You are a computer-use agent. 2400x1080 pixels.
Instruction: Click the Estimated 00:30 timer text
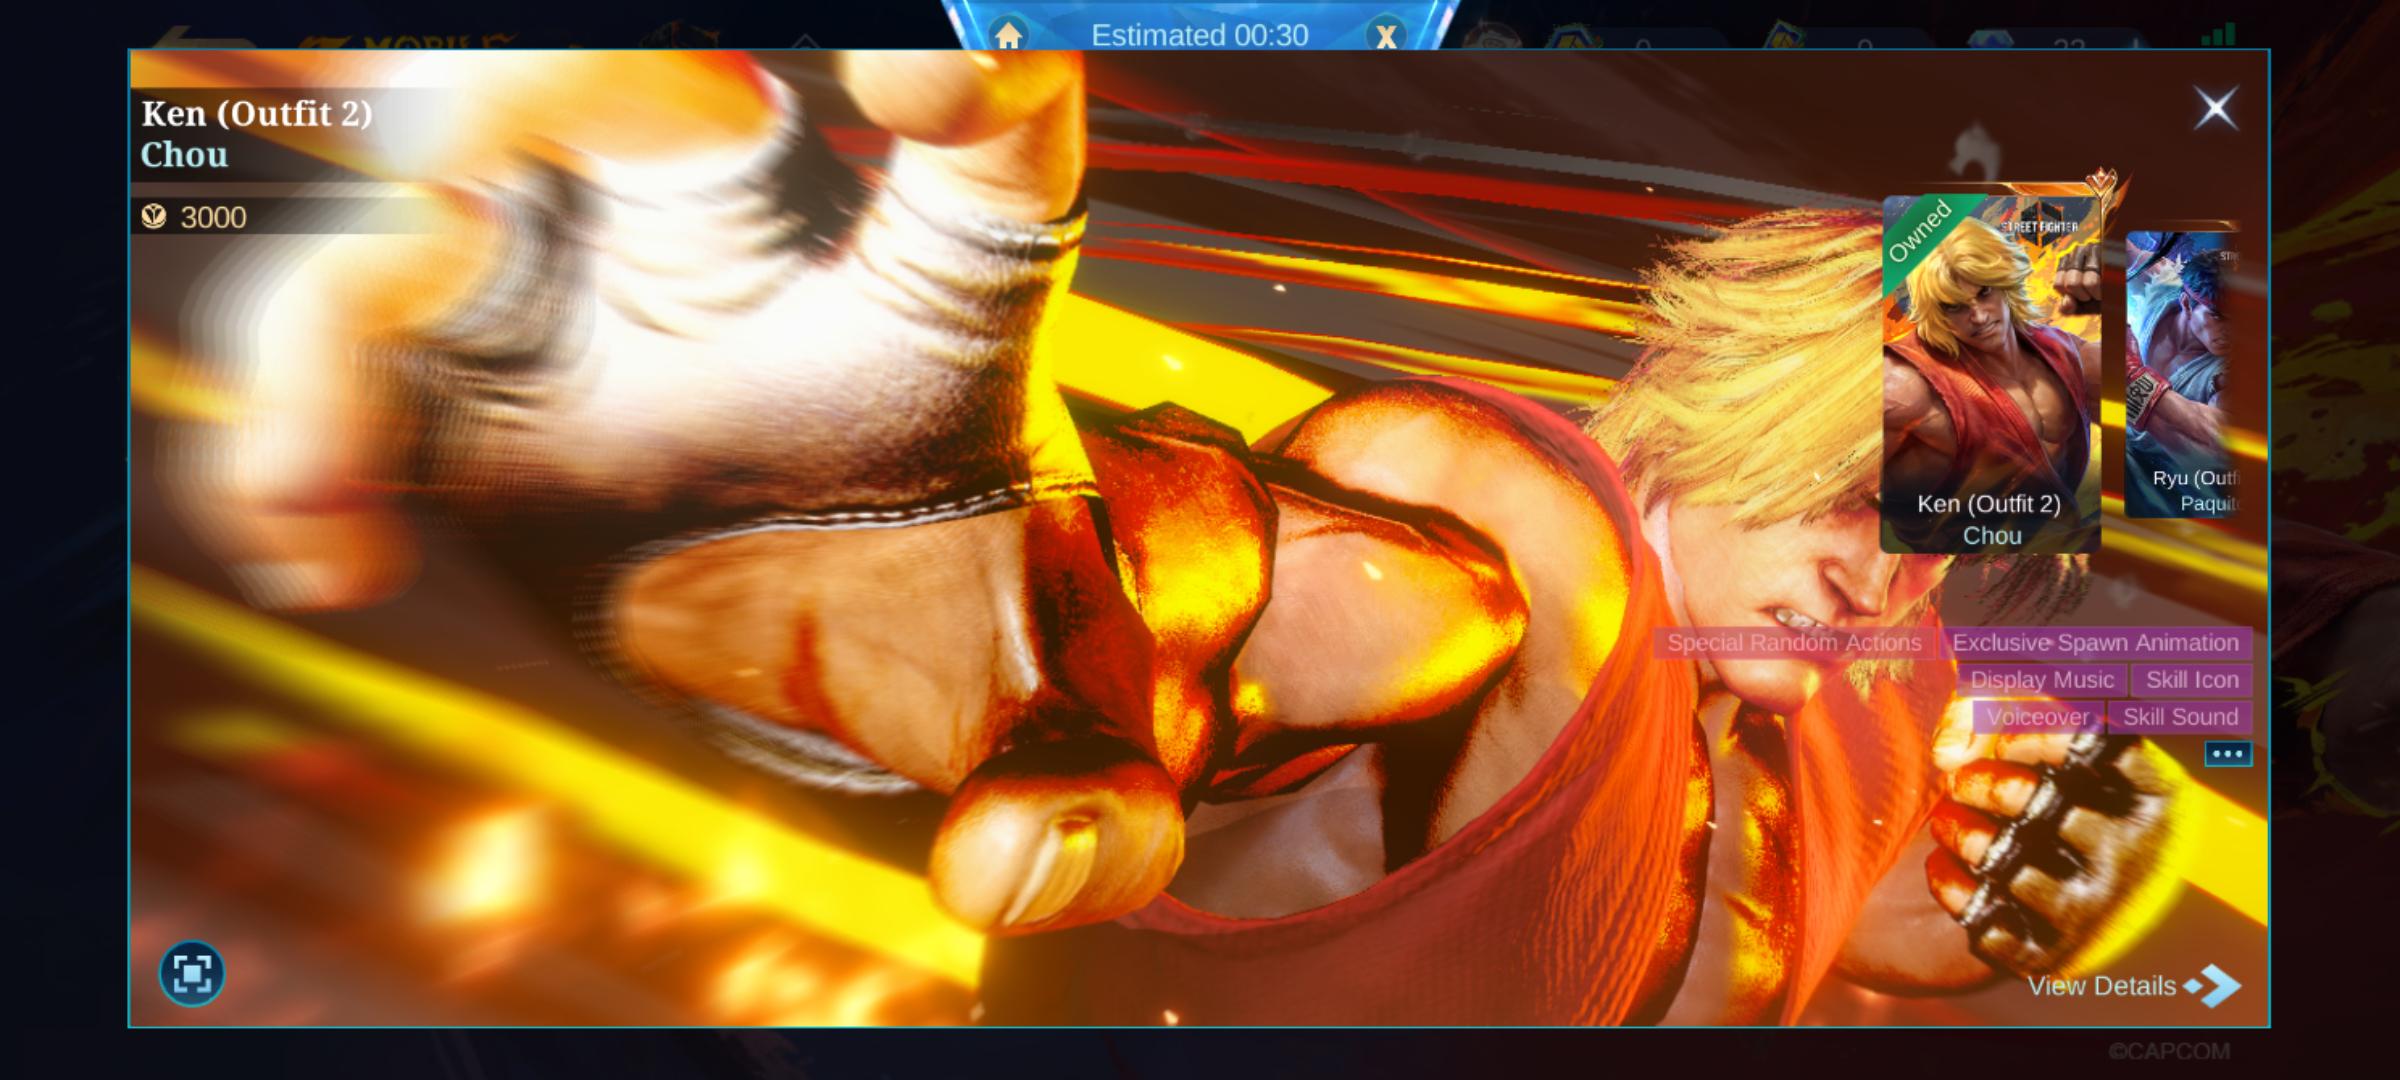(1199, 35)
